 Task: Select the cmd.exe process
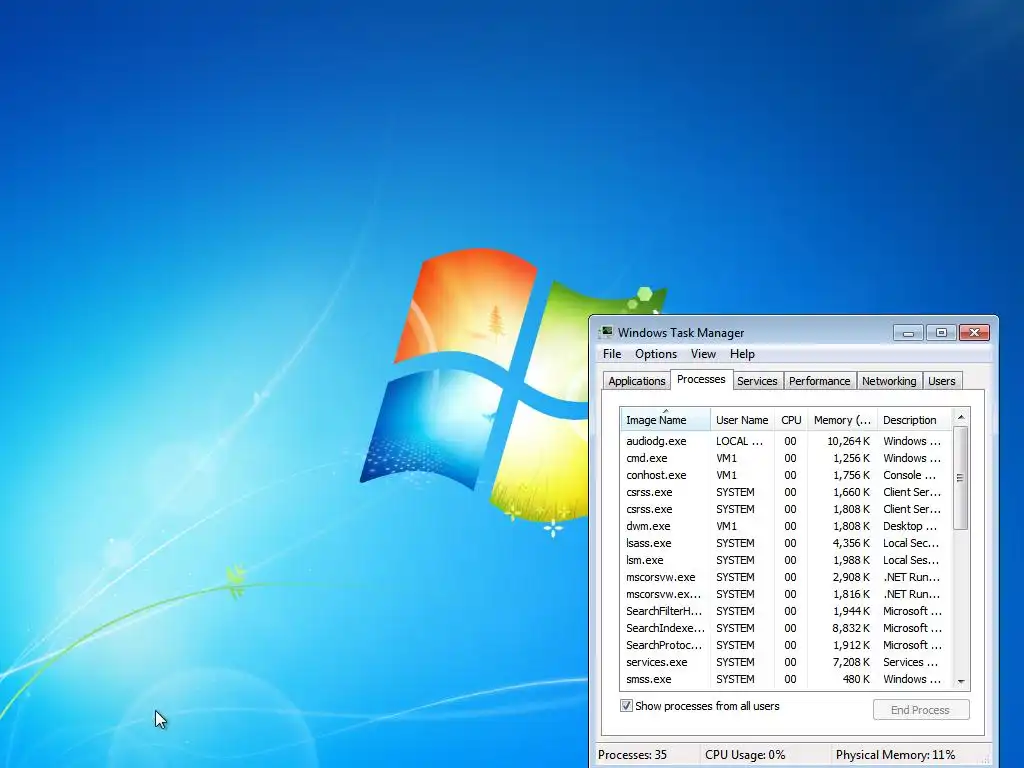pyautogui.click(x=786, y=458)
